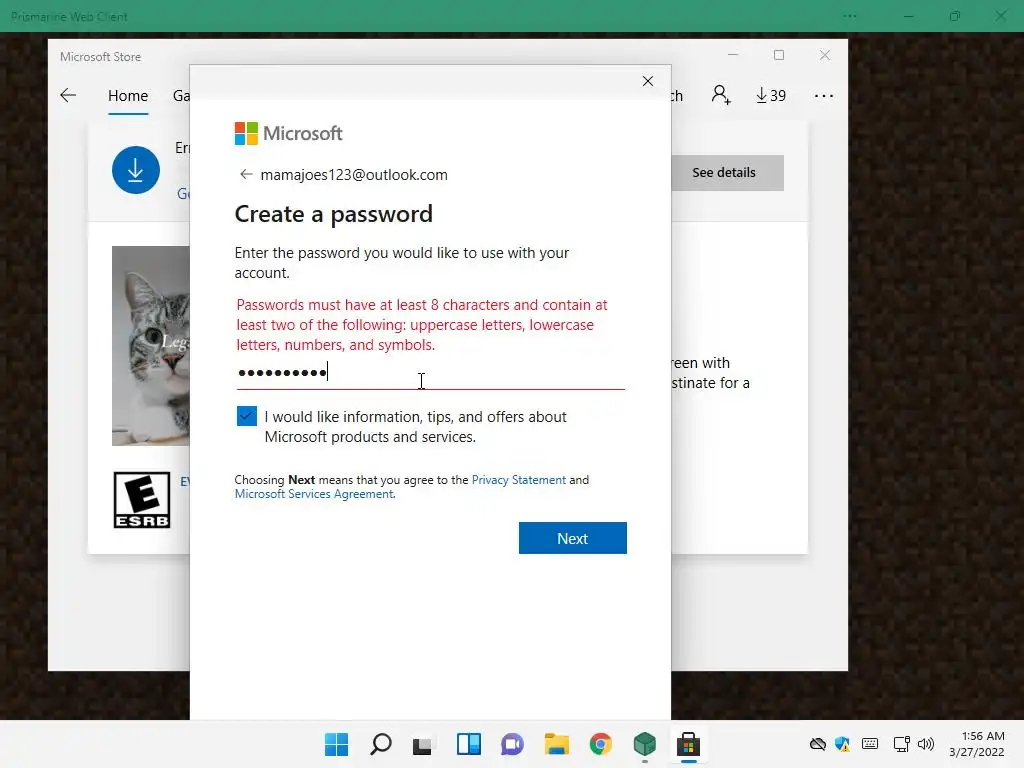
Task: Open Task View on the taskbar
Action: point(422,744)
